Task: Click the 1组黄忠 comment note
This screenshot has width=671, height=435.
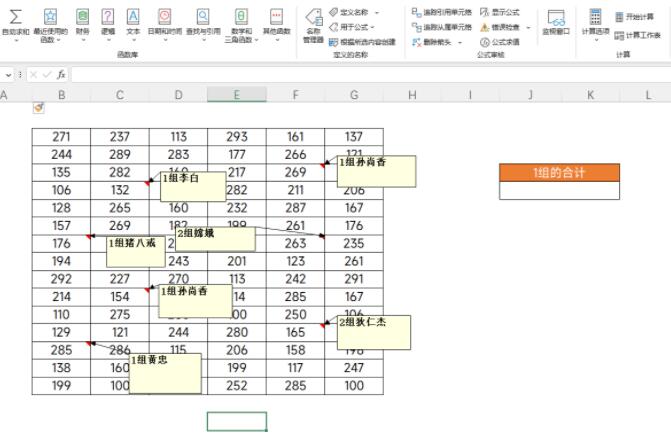Action: coord(165,373)
